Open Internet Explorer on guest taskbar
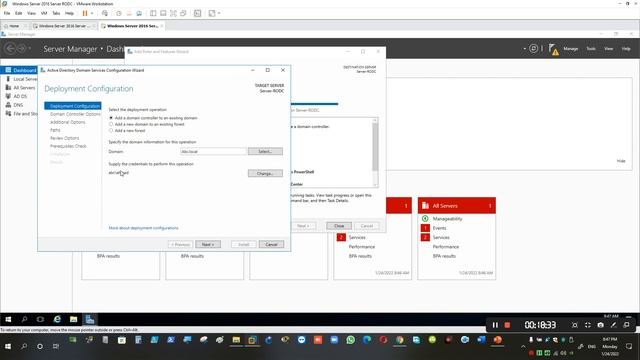The image size is (640, 360). [57, 319]
